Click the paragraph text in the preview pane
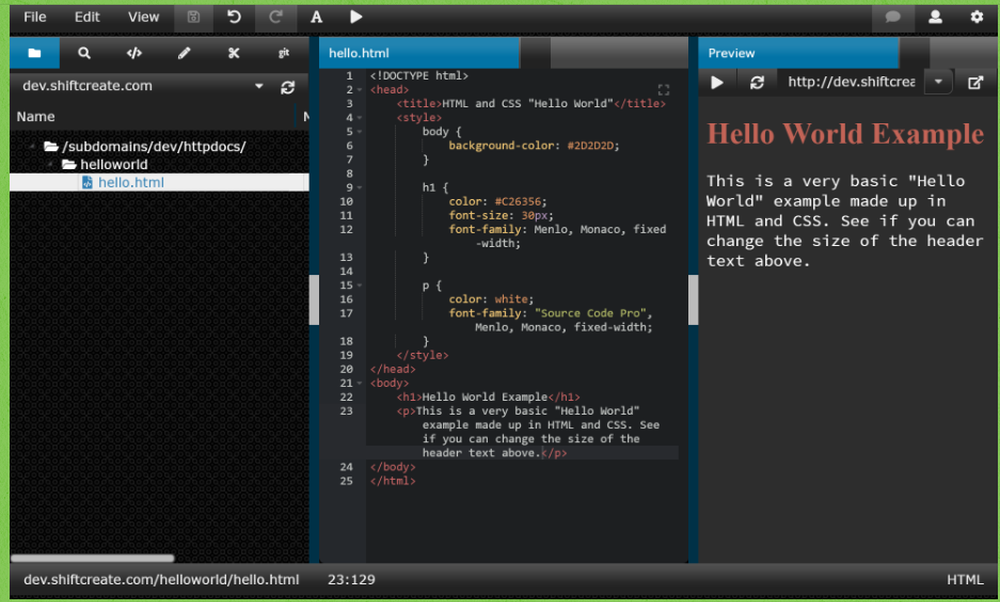 (844, 221)
